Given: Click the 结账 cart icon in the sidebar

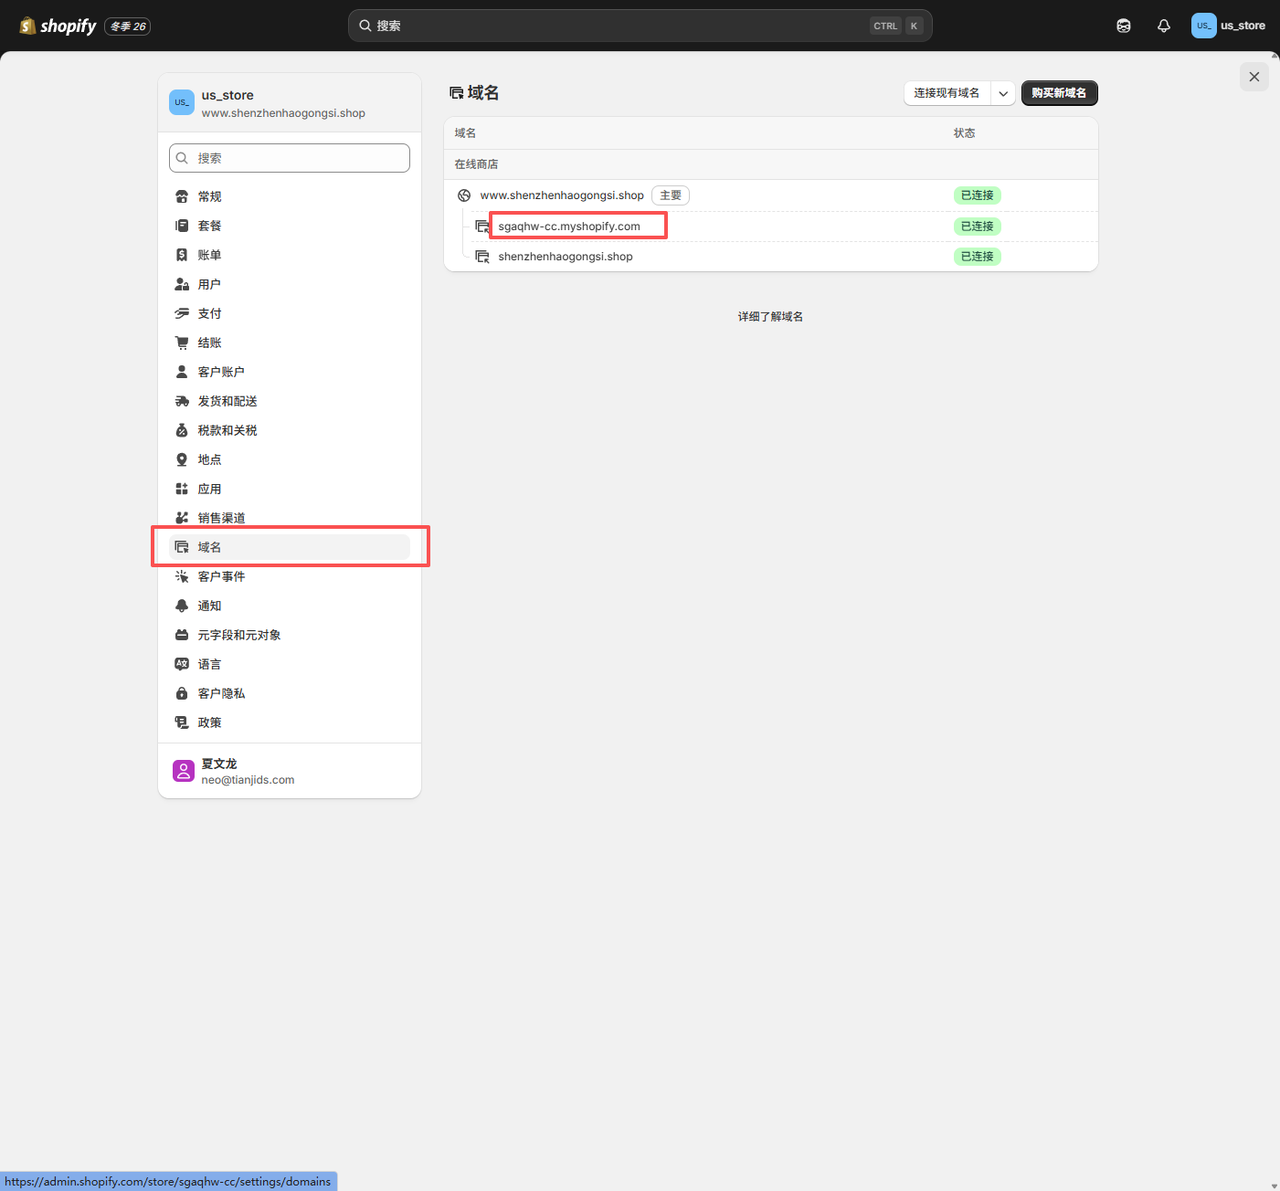Looking at the screenshot, I should point(182,343).
